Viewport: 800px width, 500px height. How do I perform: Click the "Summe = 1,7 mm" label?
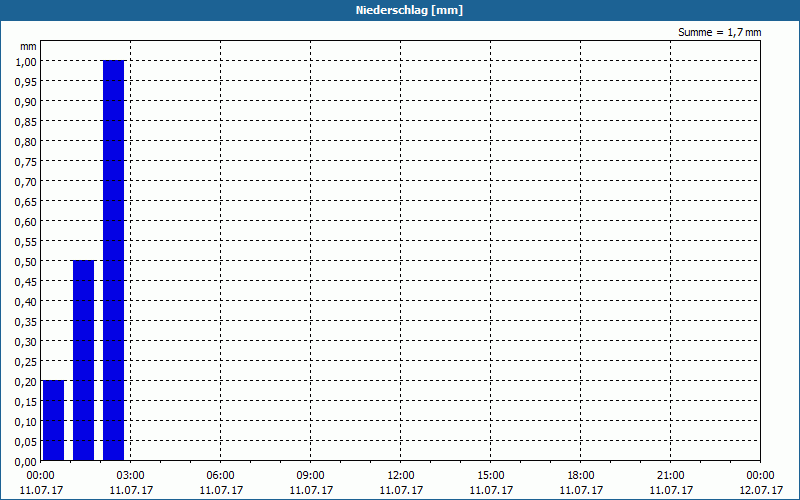pos(719,32)
